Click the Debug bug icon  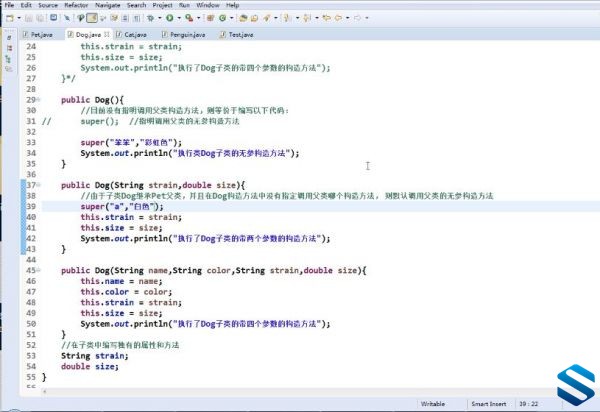150,18
